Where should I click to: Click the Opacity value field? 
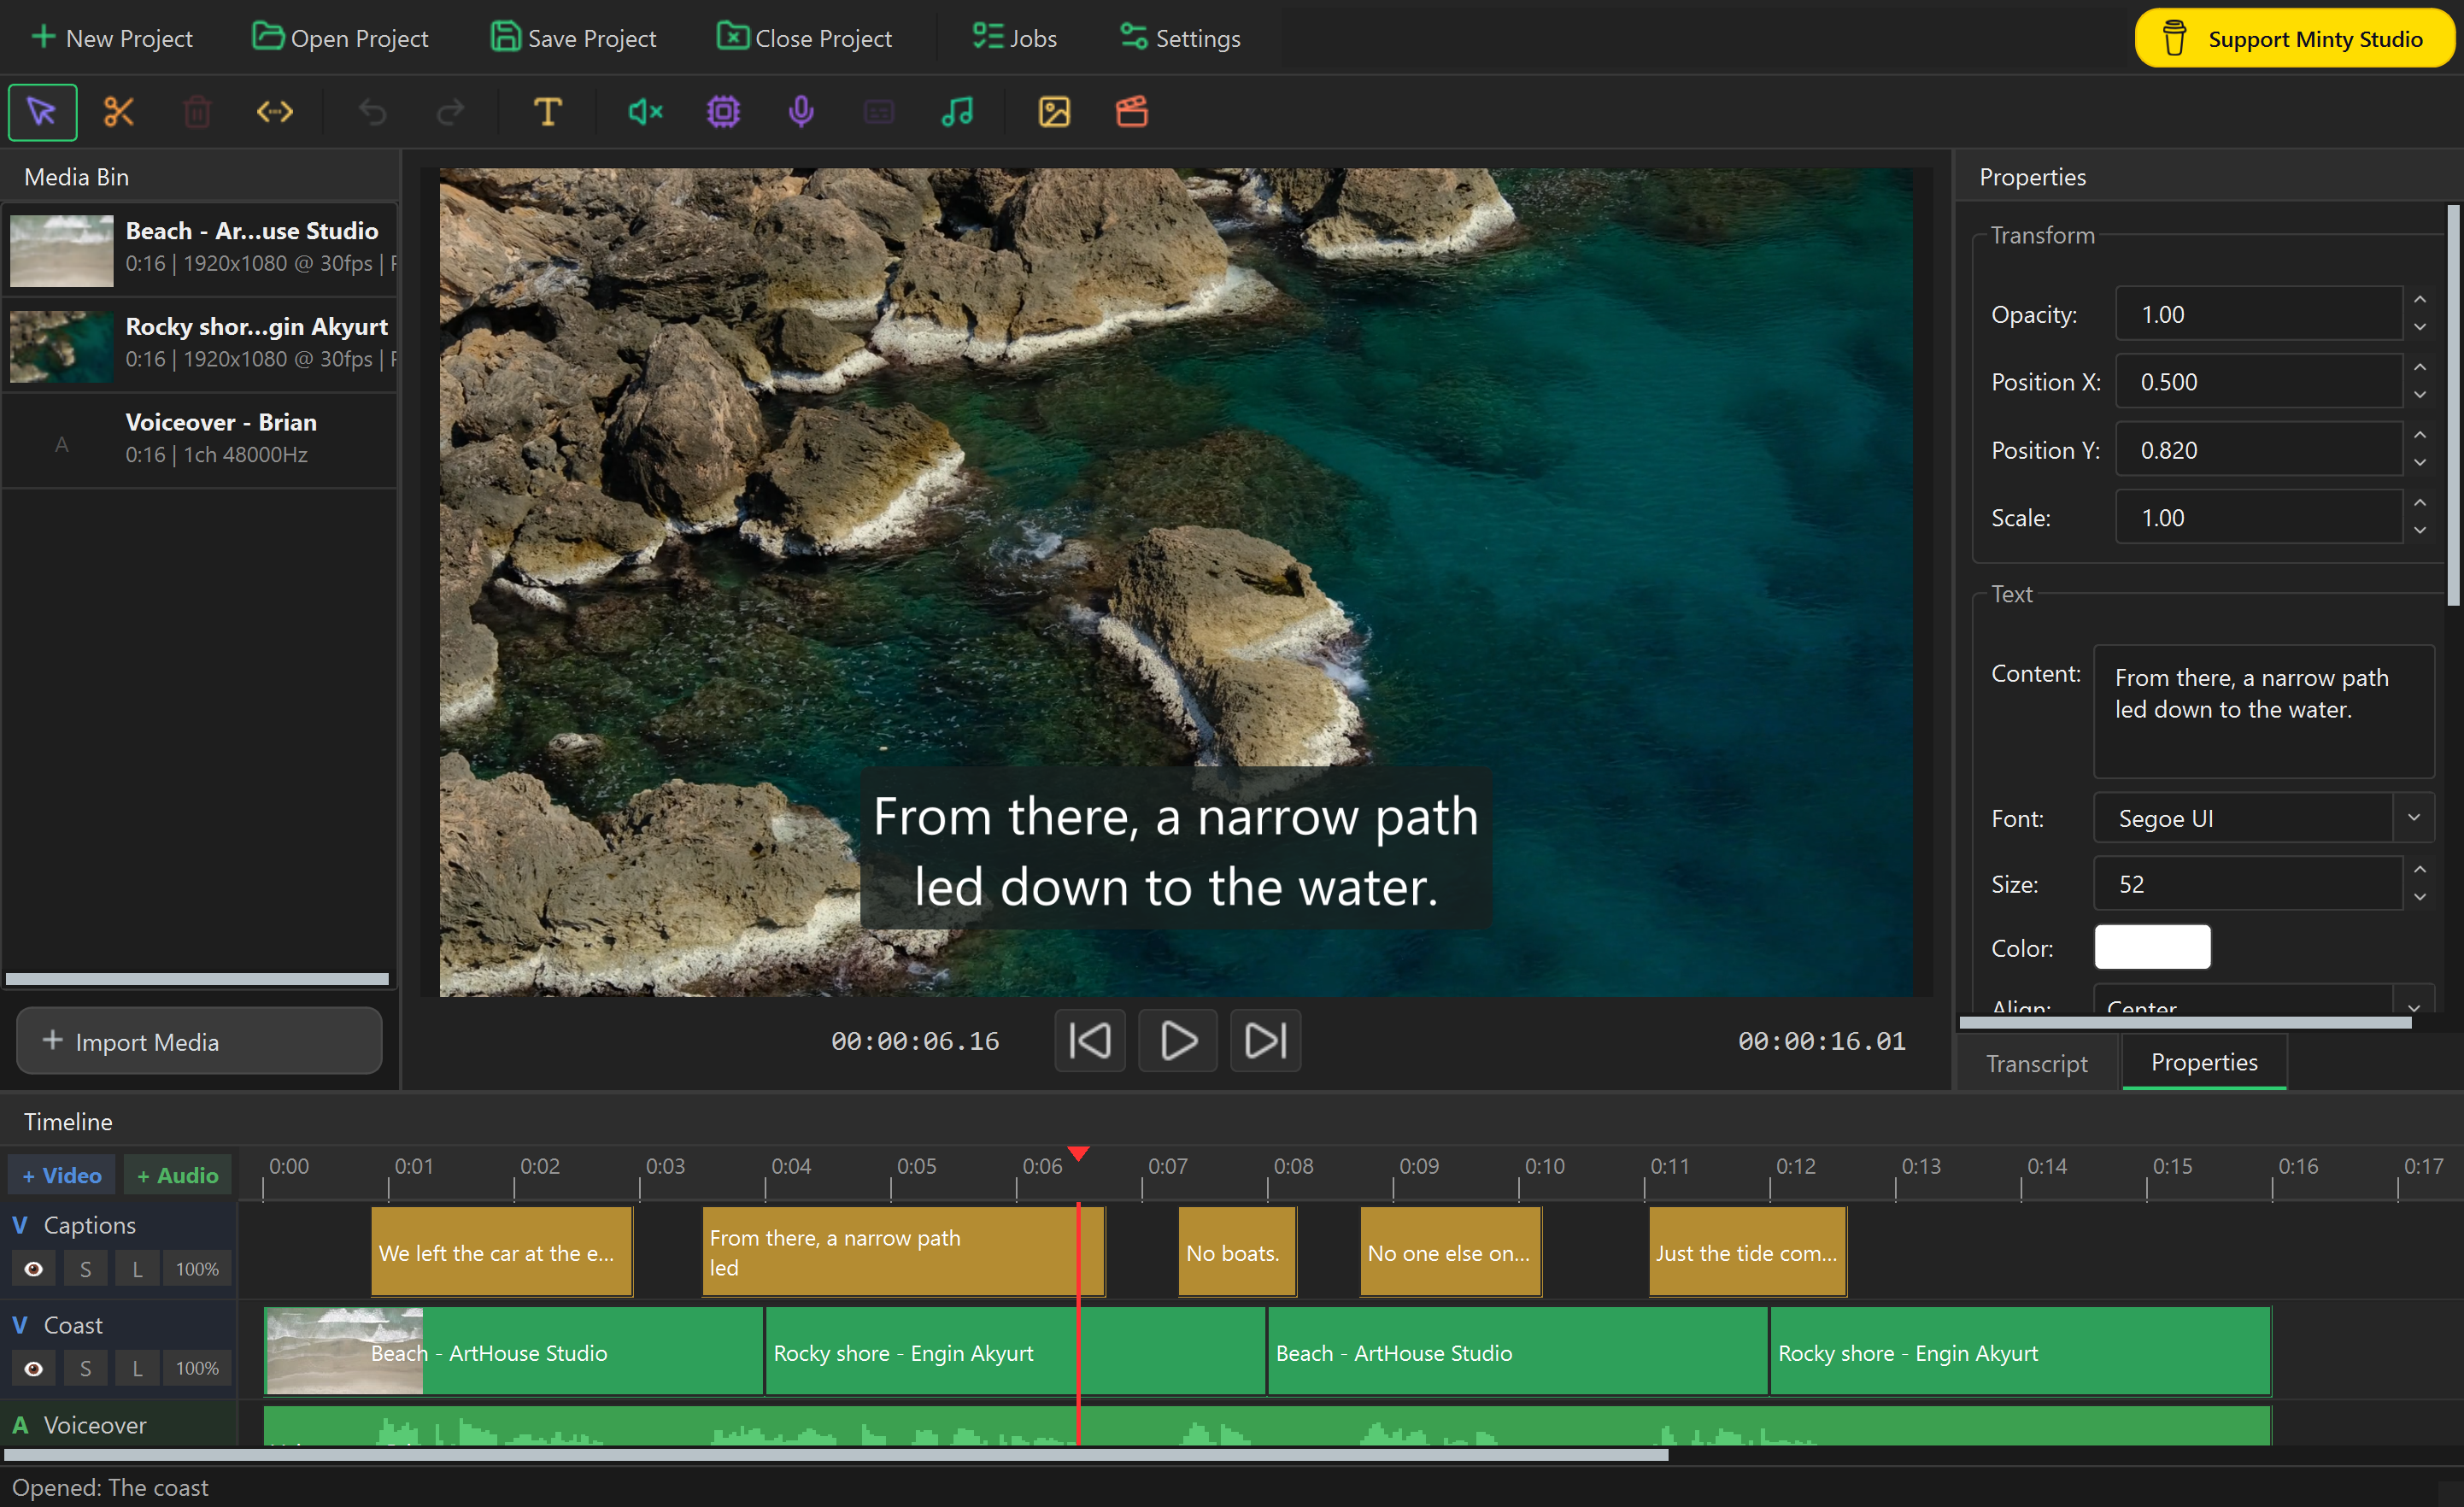tap(2258, 314)
